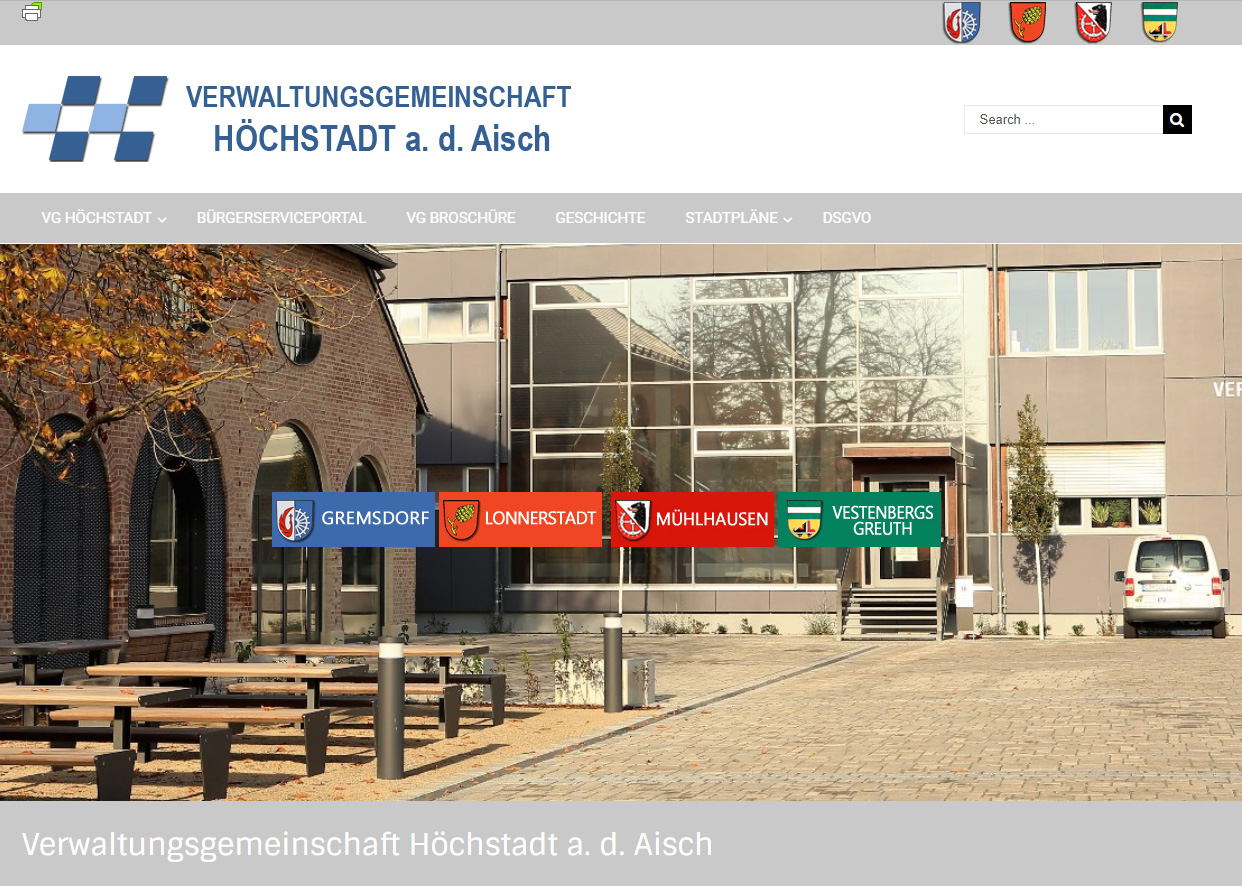This screenshot has width=1242, height=886.
Task: Open the VG HÖCHSTADT menu item
Action: [x=96, y=218]
